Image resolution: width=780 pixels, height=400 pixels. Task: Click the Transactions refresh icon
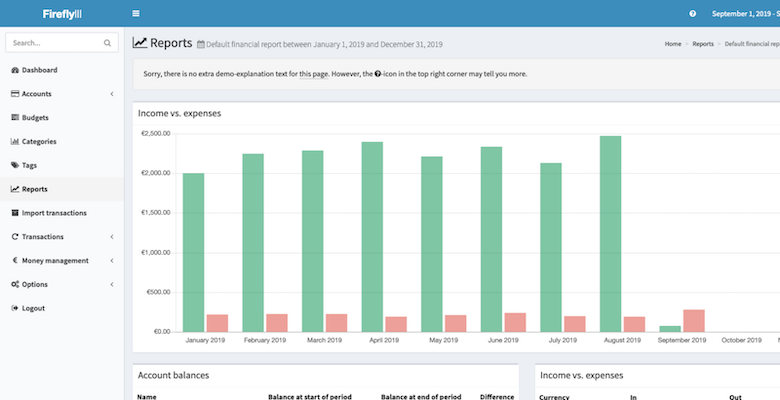(x=14, y=237)
